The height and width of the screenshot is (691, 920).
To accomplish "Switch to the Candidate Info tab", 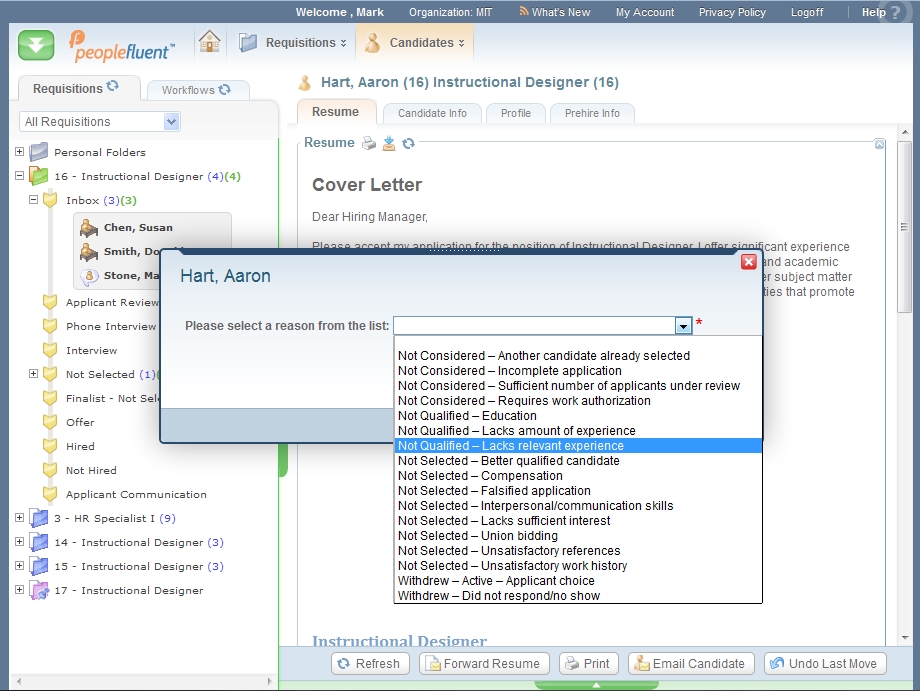I will point(432,113).
